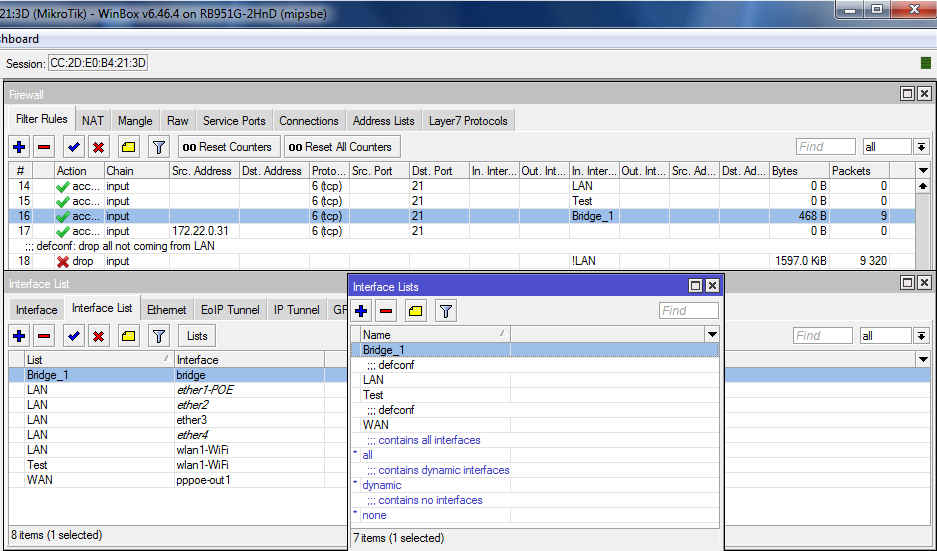Add a new list in the Interface Lists dialog
937x551 pixels.
(x=361, y=311)
